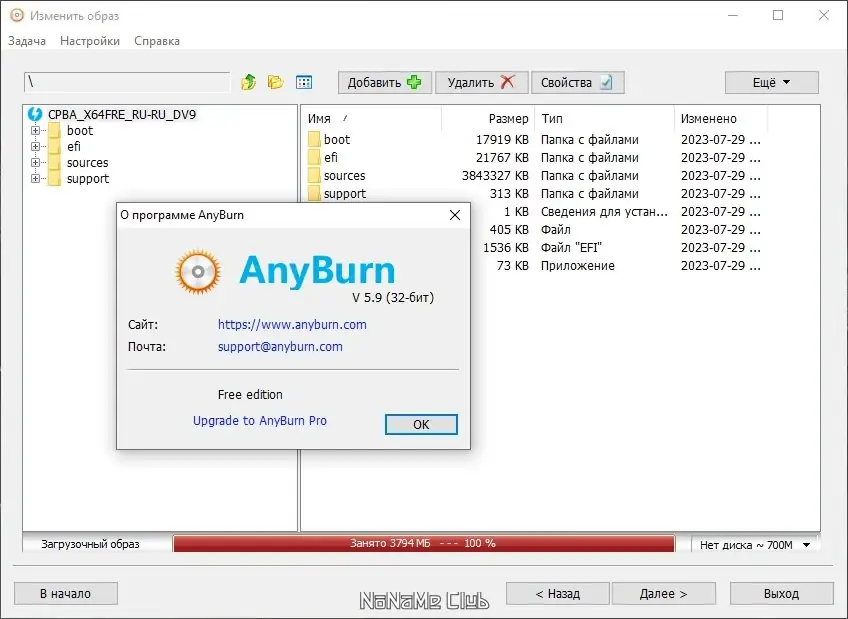Screen dimensions: 848x619
Task: Click OK in the About dialog
Action: 421,424
